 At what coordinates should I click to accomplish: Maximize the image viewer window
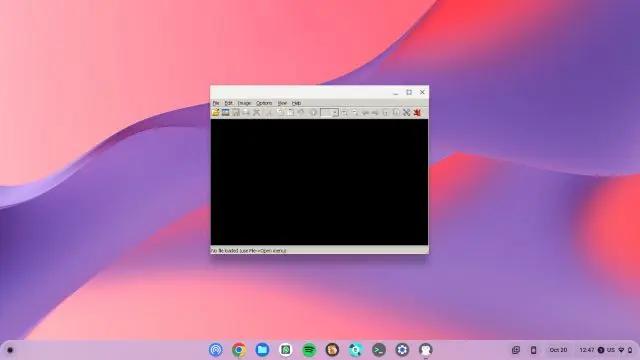point(409,92)
